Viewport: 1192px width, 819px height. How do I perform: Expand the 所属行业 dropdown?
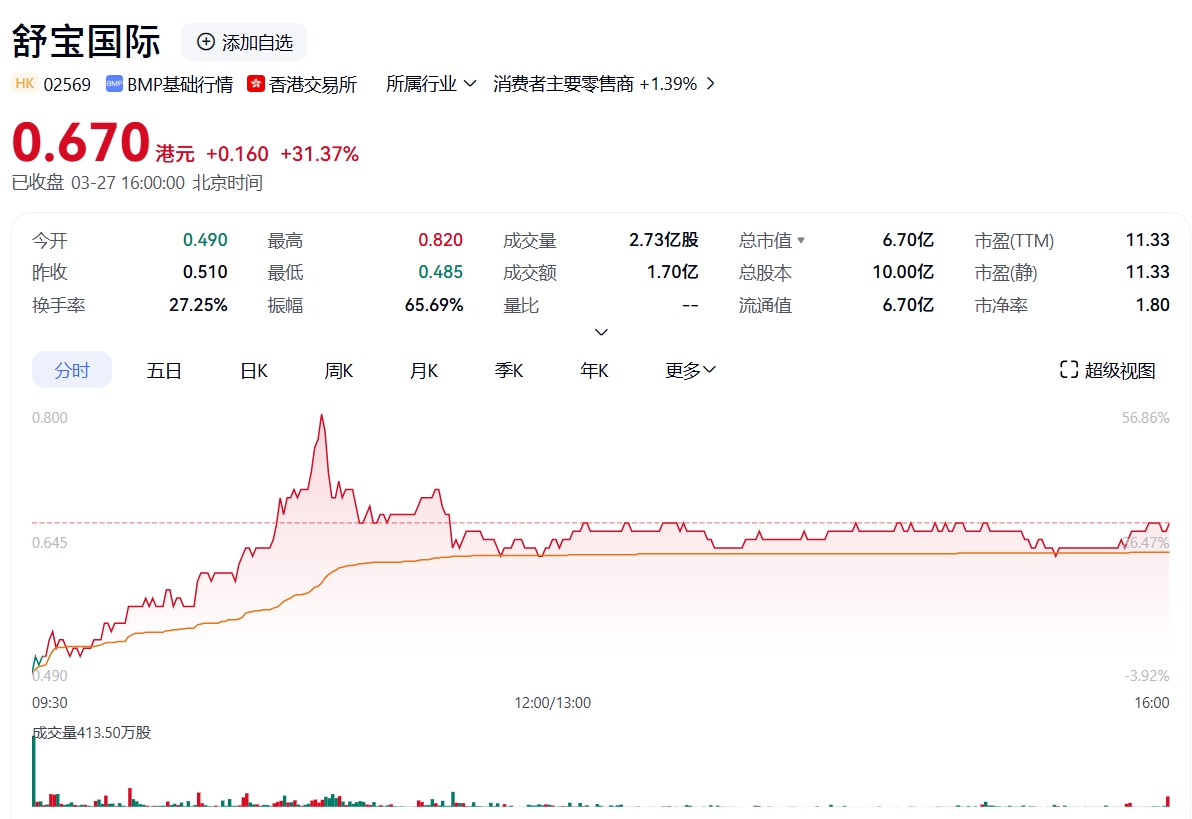click(431, 84)
